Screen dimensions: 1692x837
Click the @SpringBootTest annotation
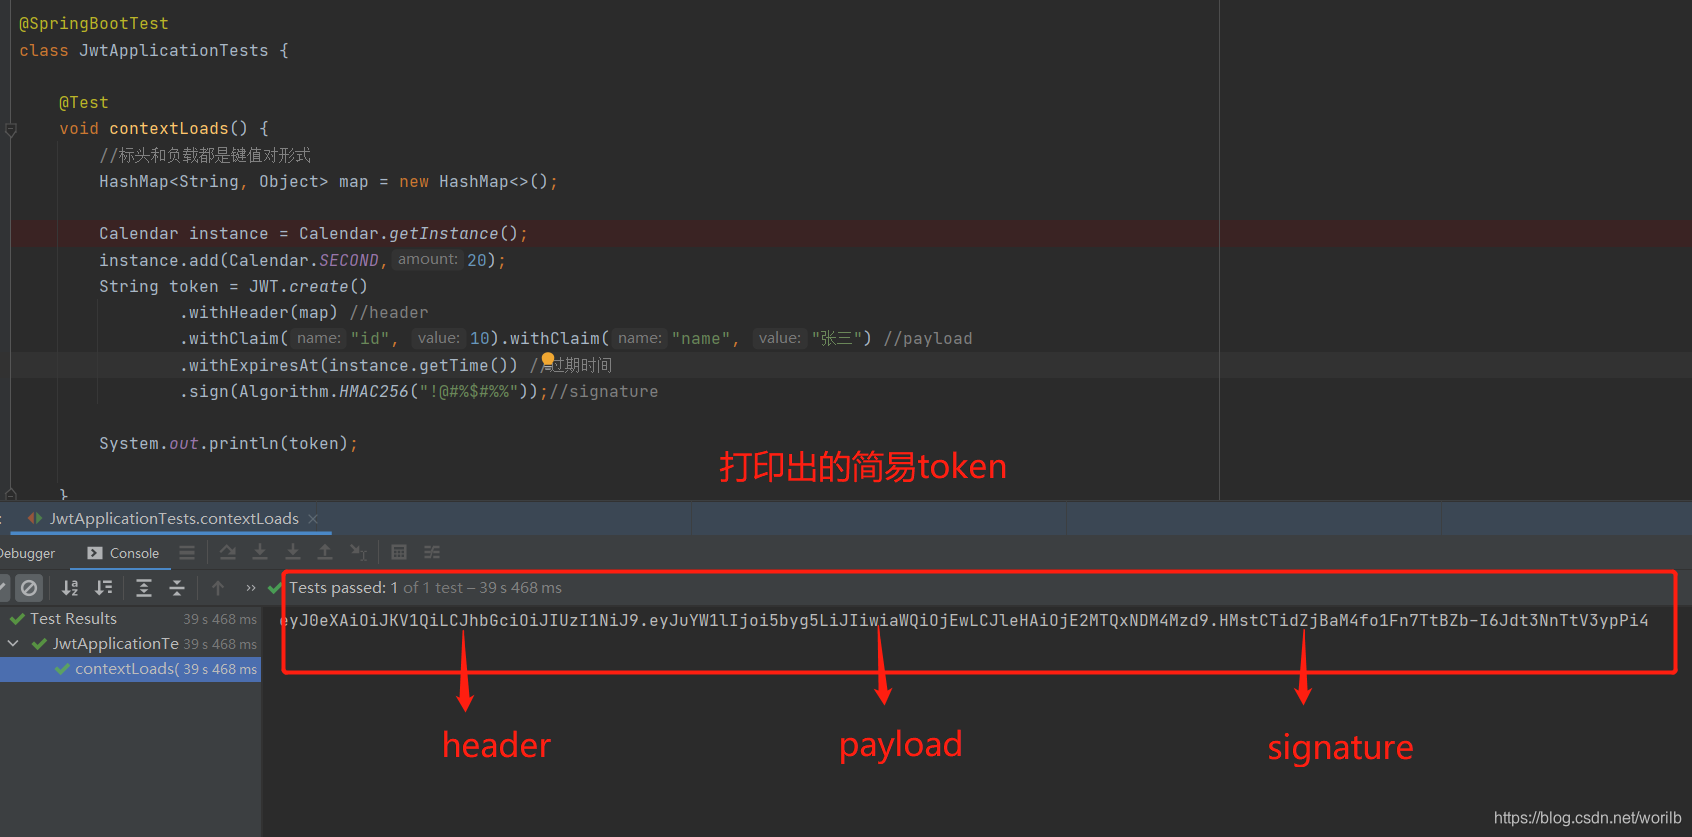[94, 23]
